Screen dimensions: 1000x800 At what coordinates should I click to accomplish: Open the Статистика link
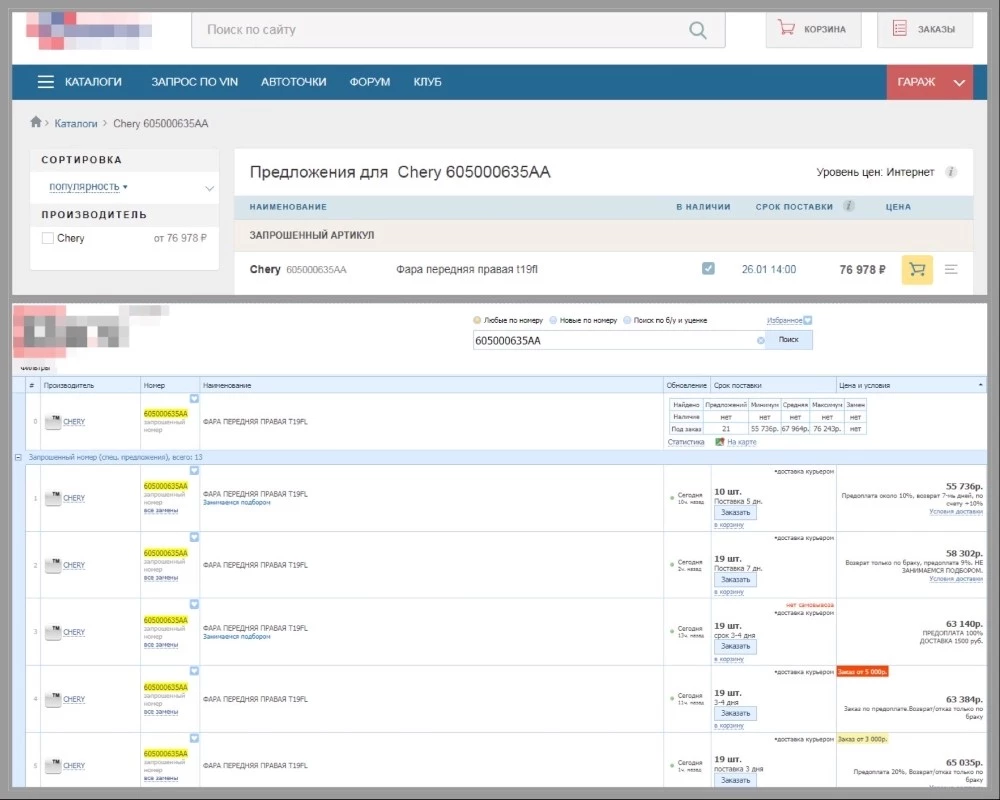[x=686, y=441]
